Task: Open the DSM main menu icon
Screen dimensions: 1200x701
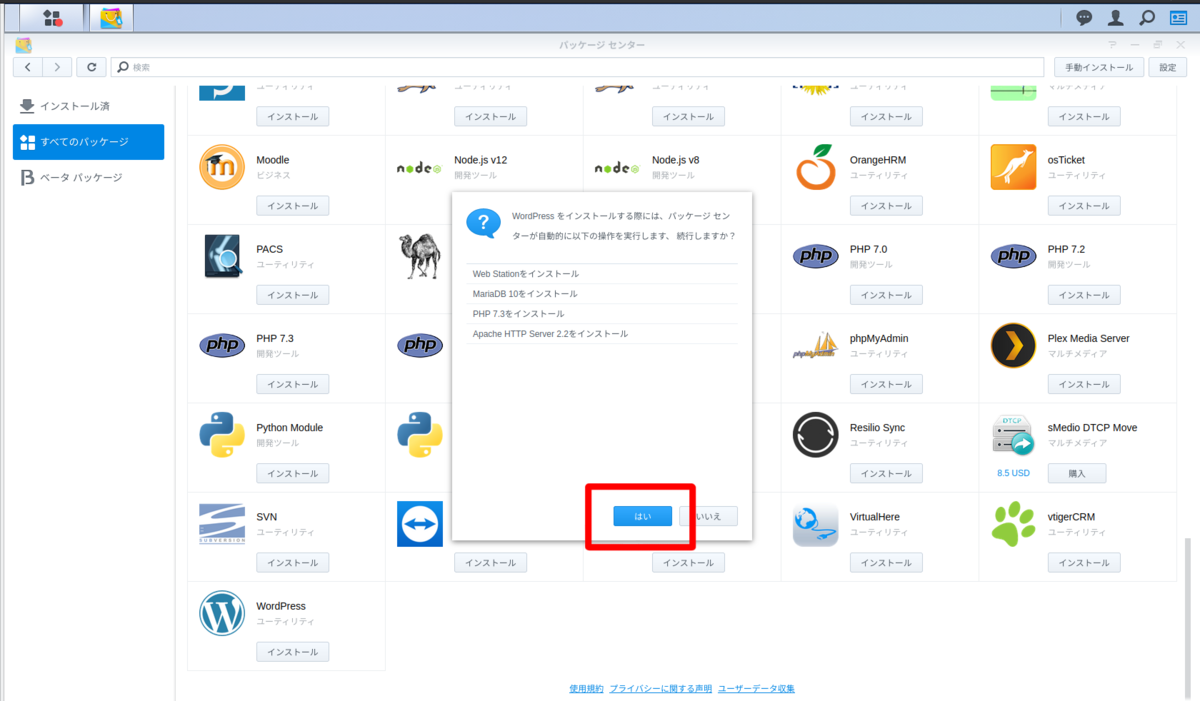Action: (x=52, y=17)
